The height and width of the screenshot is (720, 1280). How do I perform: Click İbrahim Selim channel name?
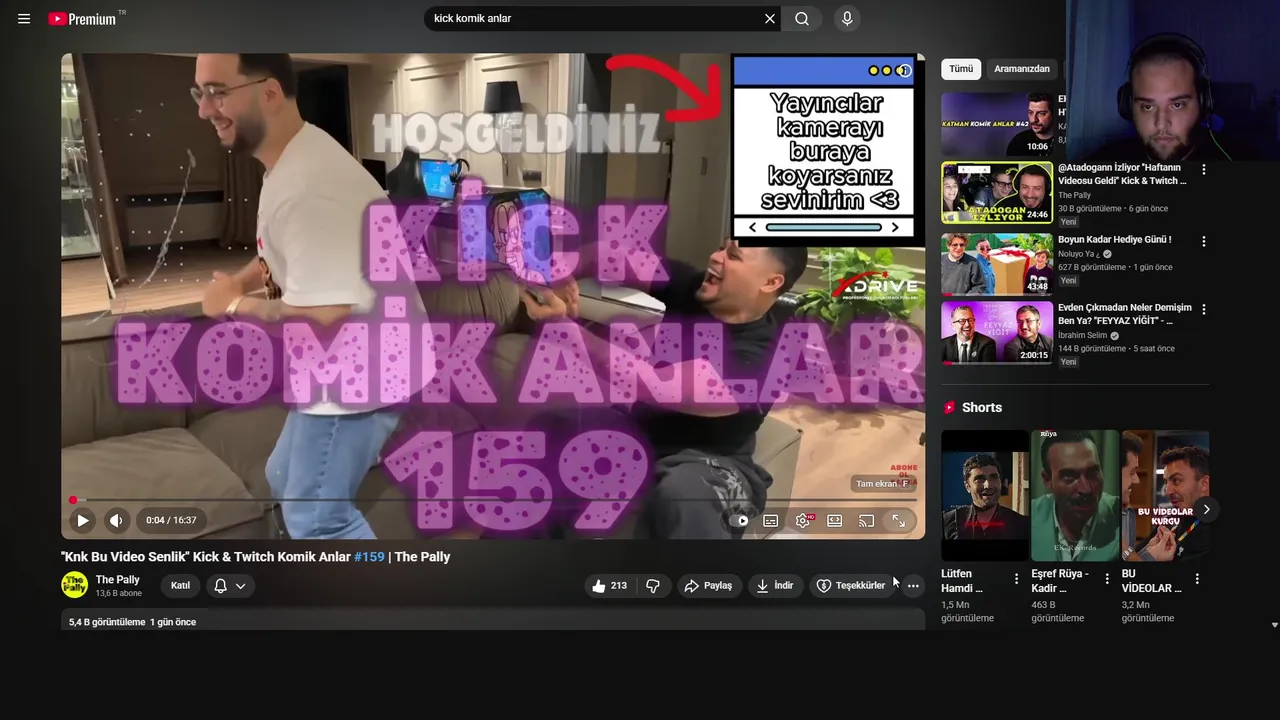tap(1082, 335)
